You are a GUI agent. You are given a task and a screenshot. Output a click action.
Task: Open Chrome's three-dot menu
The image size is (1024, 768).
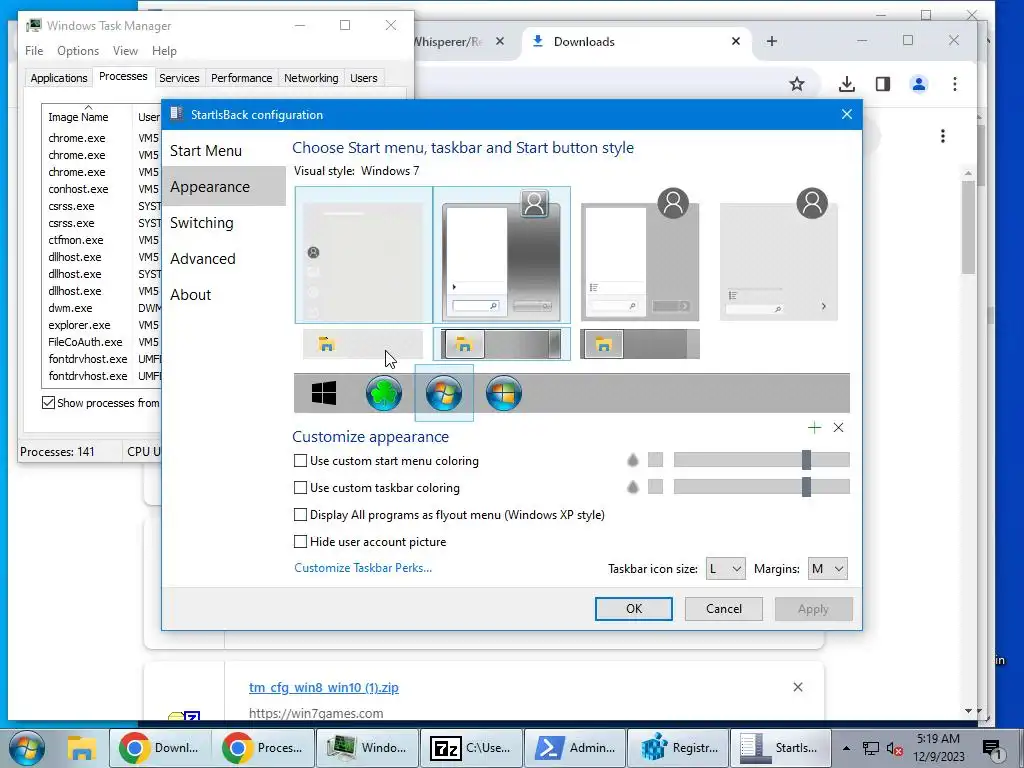pos(955,84)
